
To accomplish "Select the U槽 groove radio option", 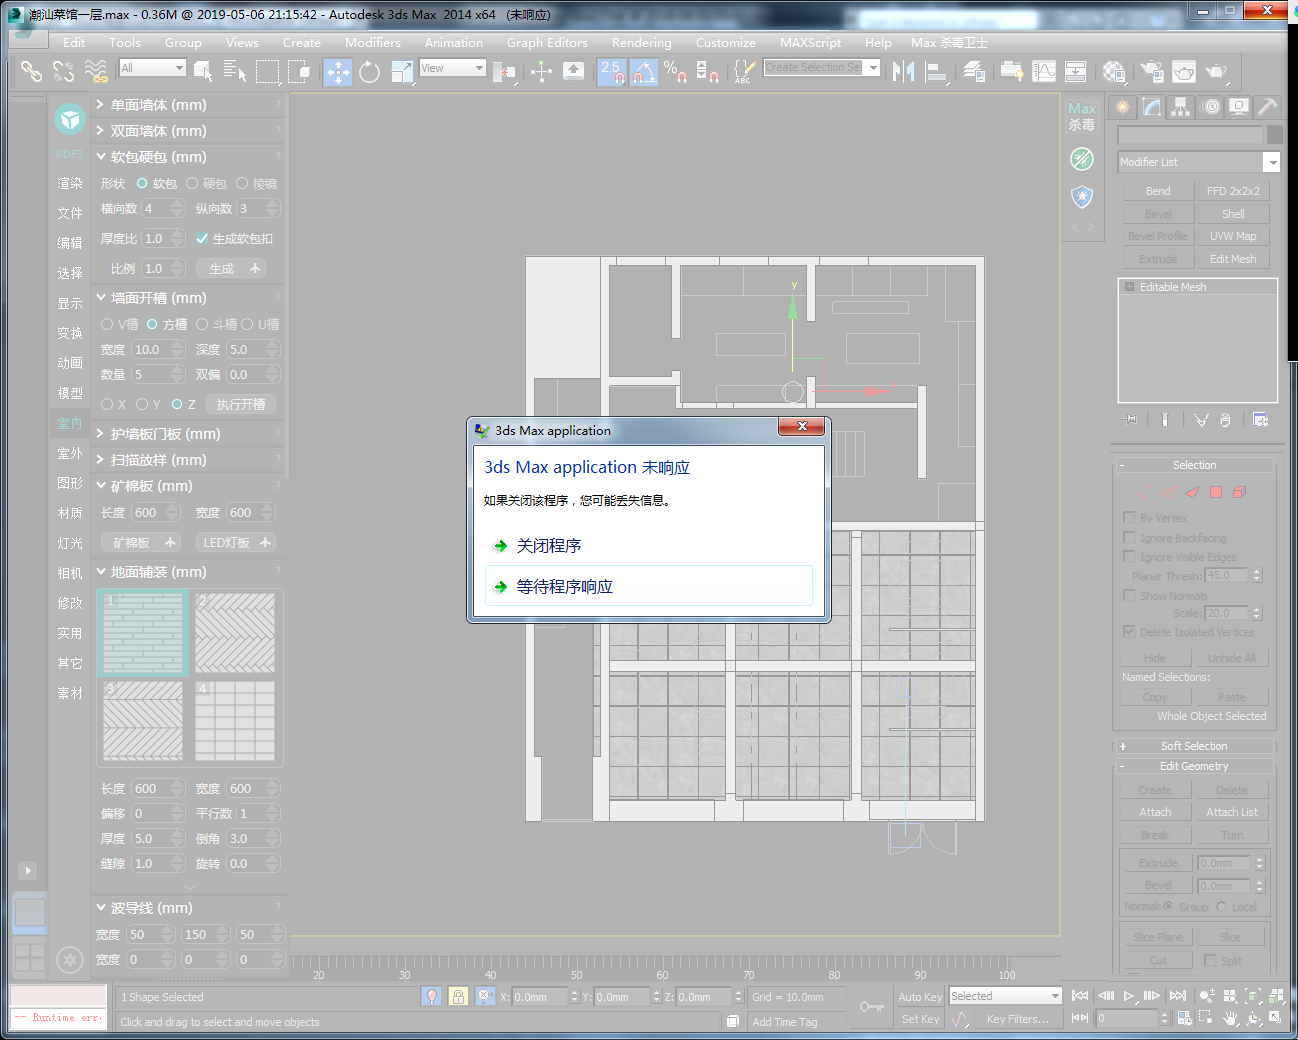I will click(247, 324).
